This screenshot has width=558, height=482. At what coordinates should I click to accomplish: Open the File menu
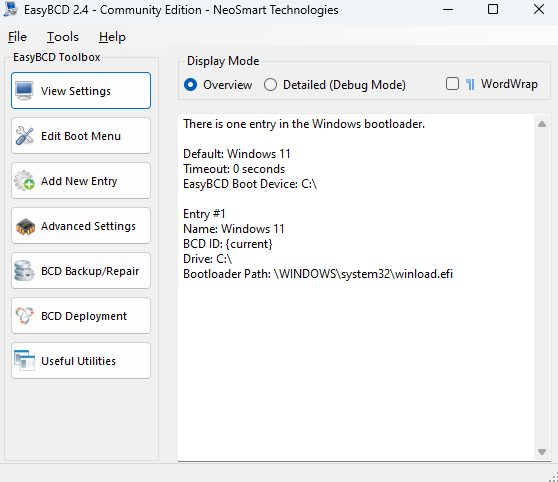[17, 37]
